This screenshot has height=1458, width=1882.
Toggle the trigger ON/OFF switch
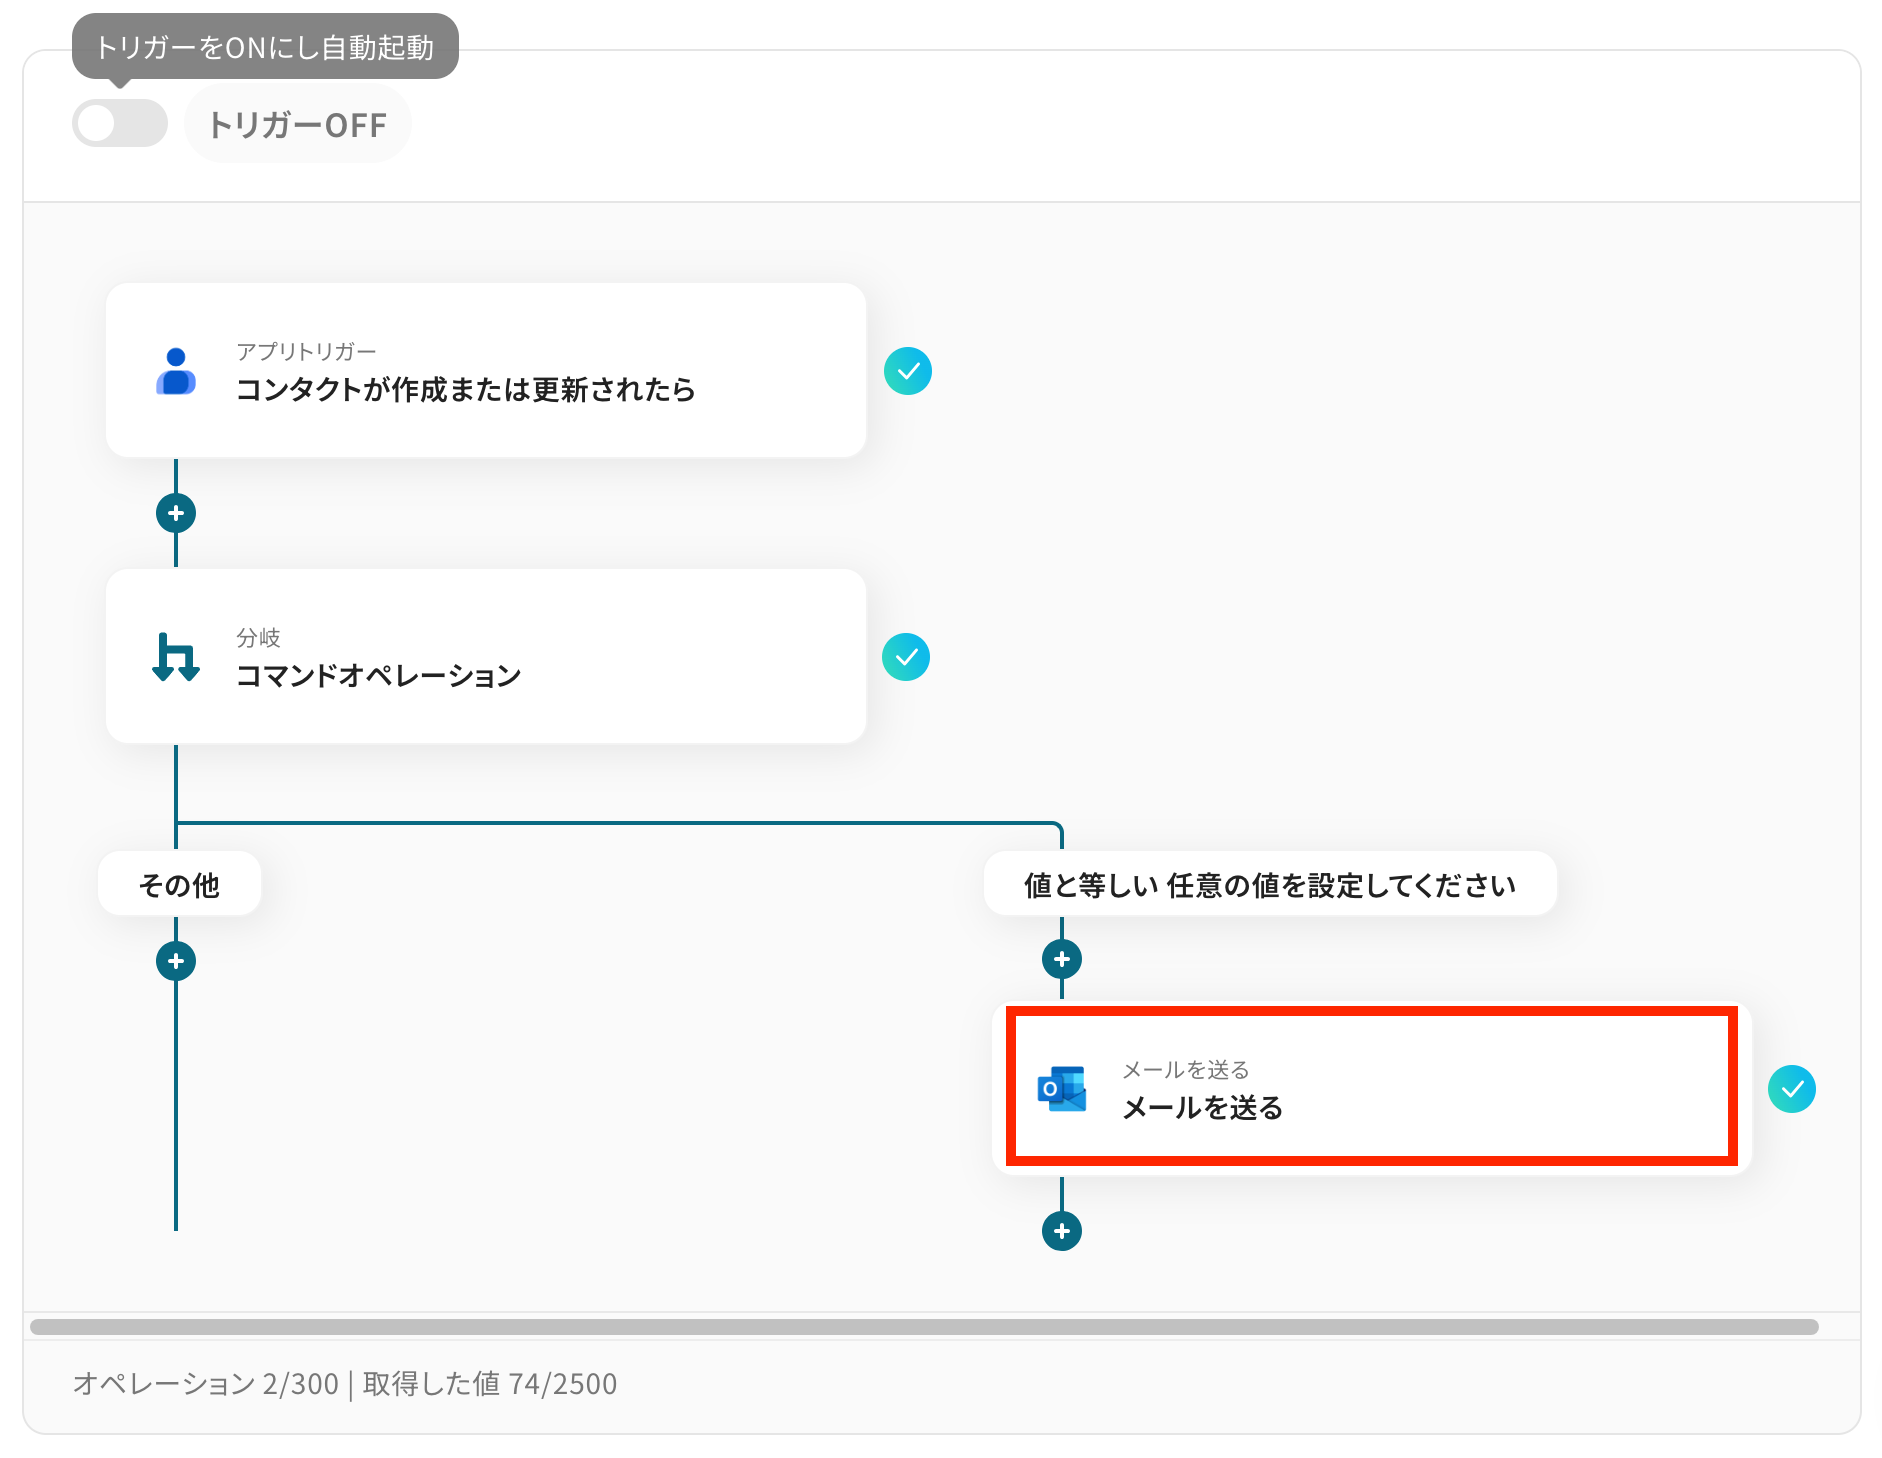[120, 124]
